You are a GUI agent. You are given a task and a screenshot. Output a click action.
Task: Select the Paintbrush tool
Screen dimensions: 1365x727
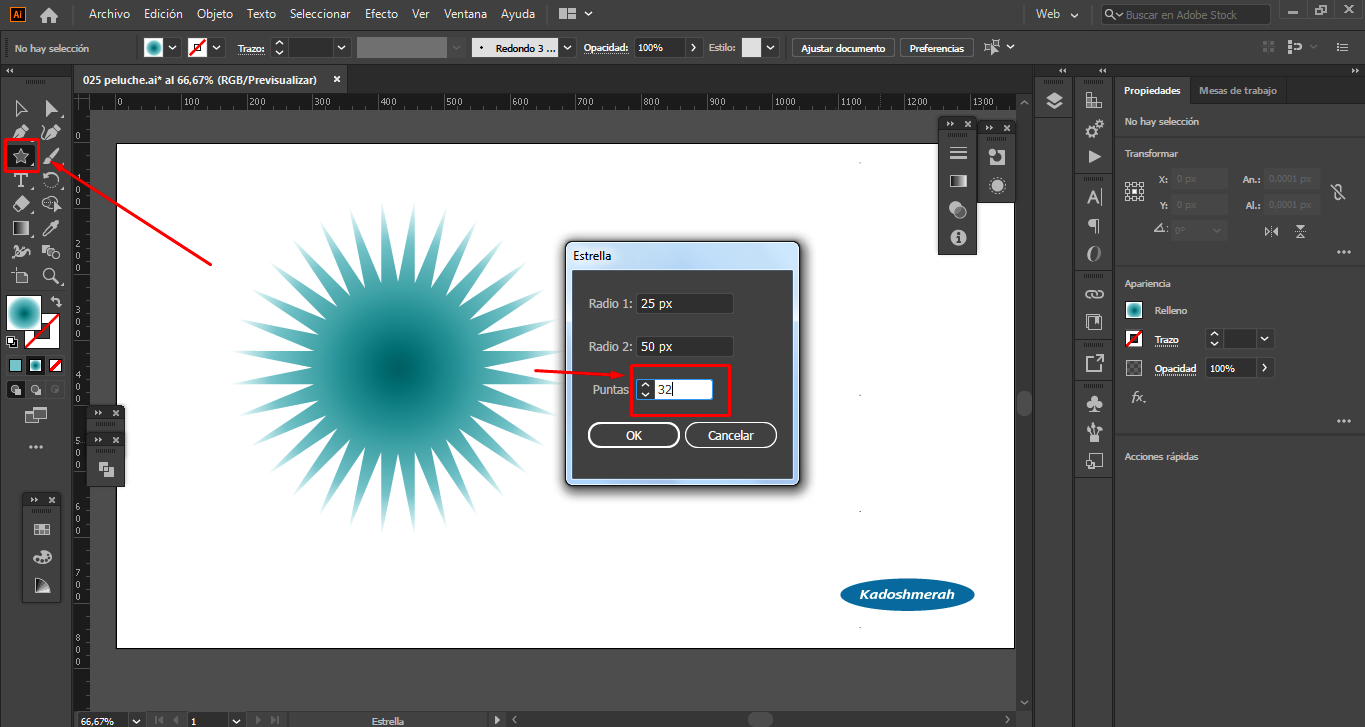(51, 156)
